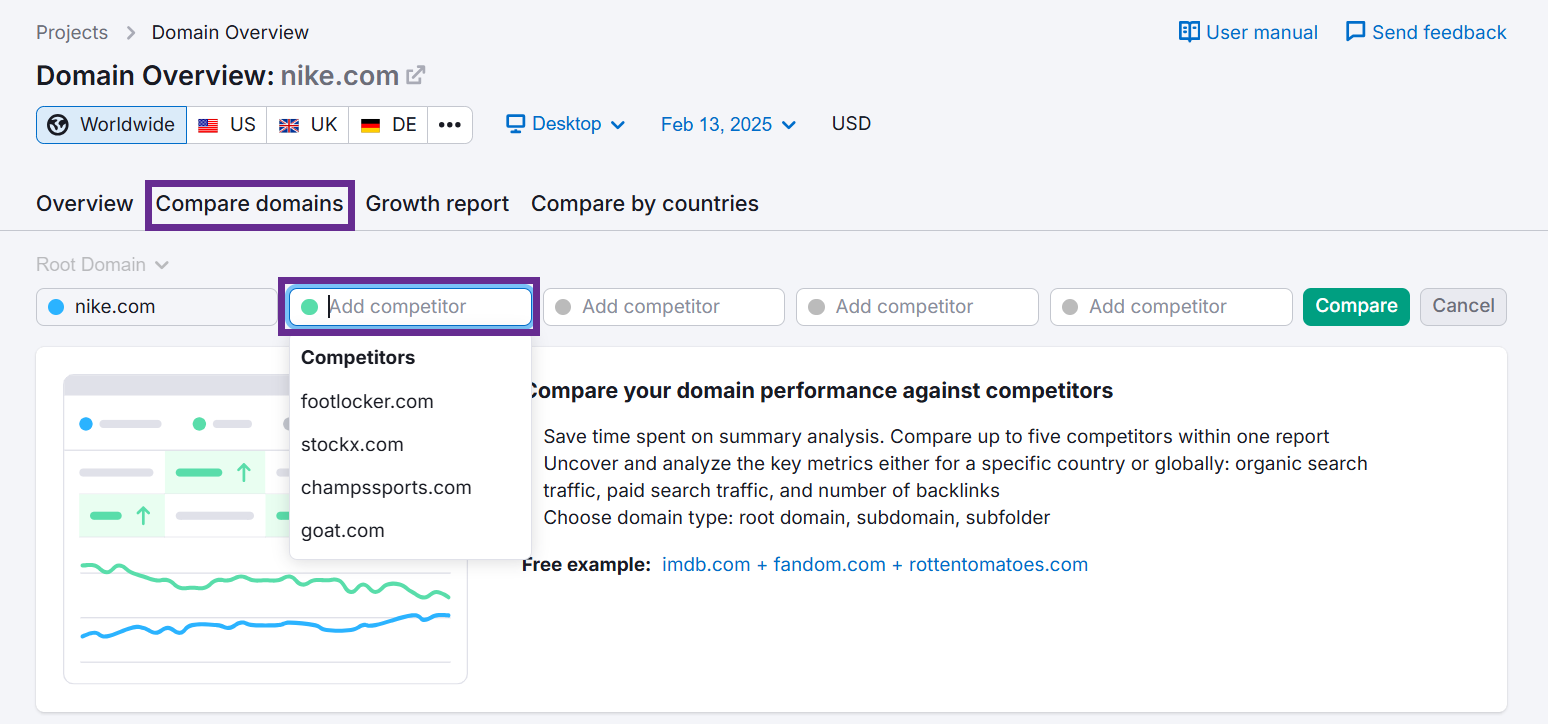Click the 'Choose domain type' text line
The height and width of the screenshot is (724, 1548).
[x=797, y=518]
